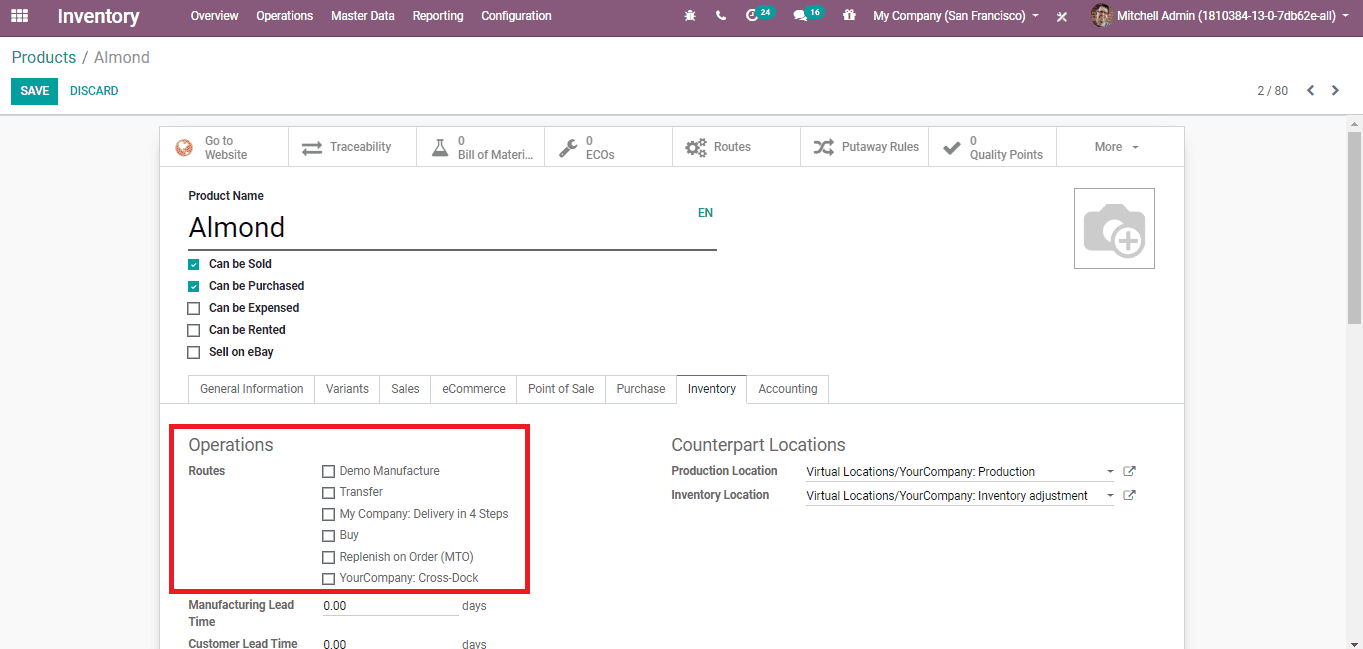1363x649 pixels.
Task: Switch to eCommerce tab
Action: (474, 389)
